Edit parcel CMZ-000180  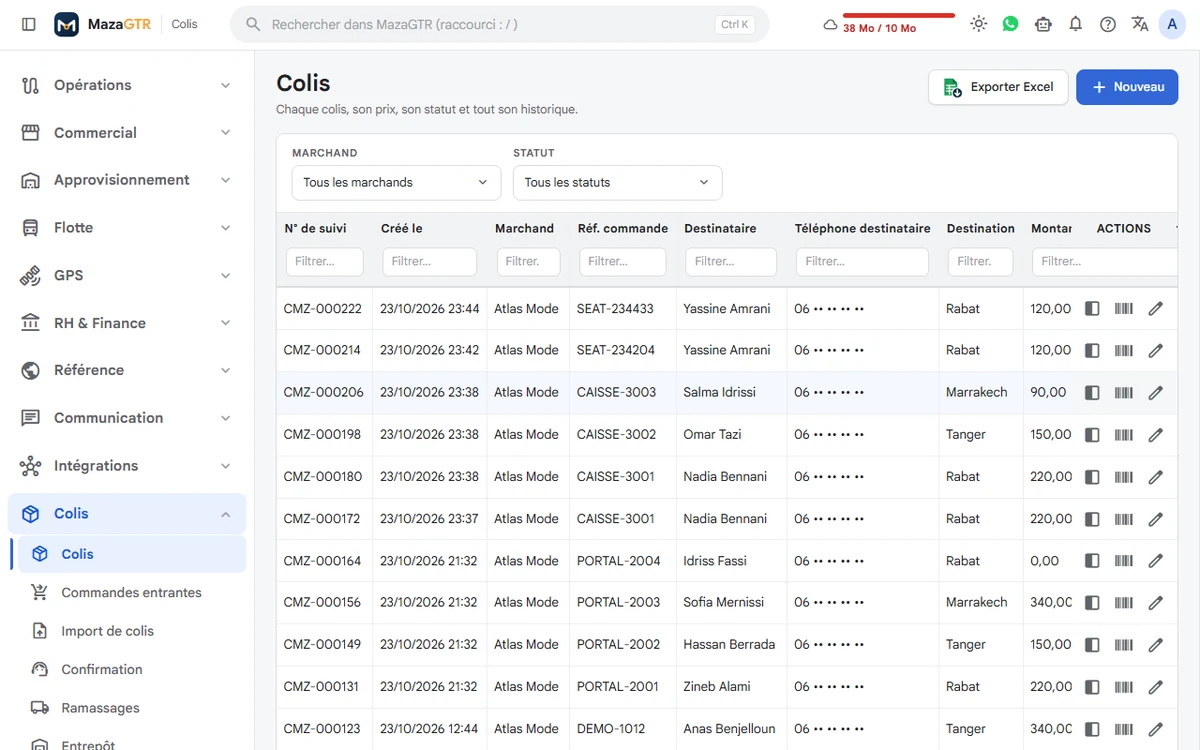[1156, 477]
